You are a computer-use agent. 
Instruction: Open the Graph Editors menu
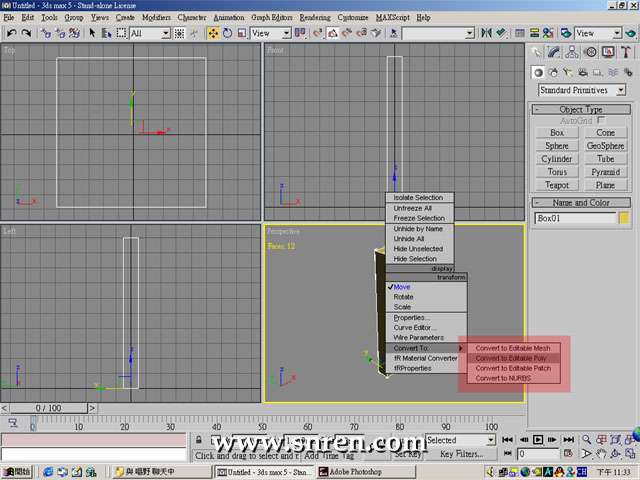pyautogui.click(x=271, y=18)
